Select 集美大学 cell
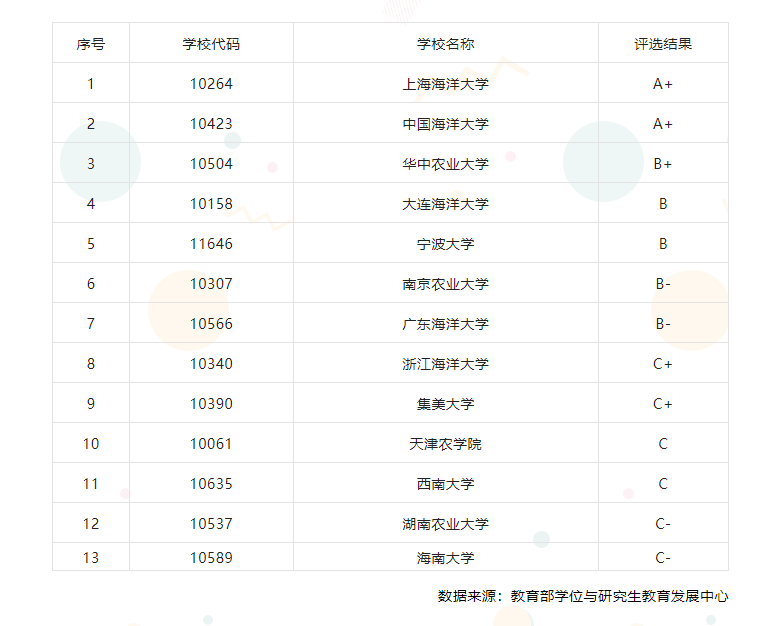Image resolution: width=783 pixels, height=626 pixels. click(x=445, y=403)
